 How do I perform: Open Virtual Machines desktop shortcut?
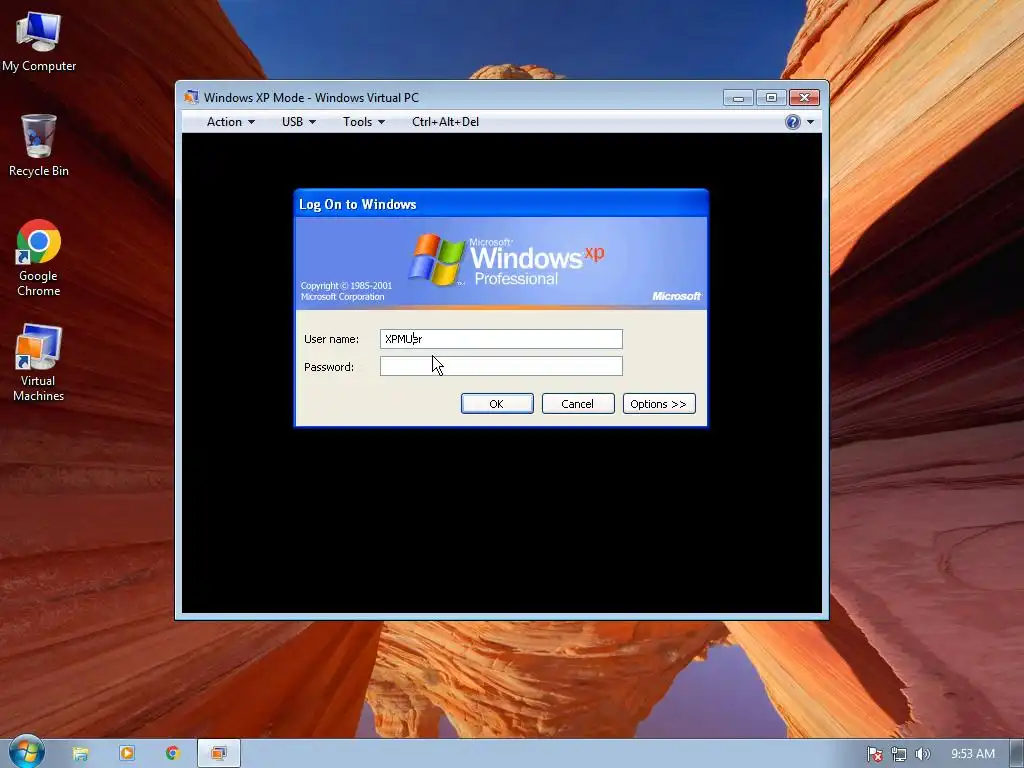(39, 362)
